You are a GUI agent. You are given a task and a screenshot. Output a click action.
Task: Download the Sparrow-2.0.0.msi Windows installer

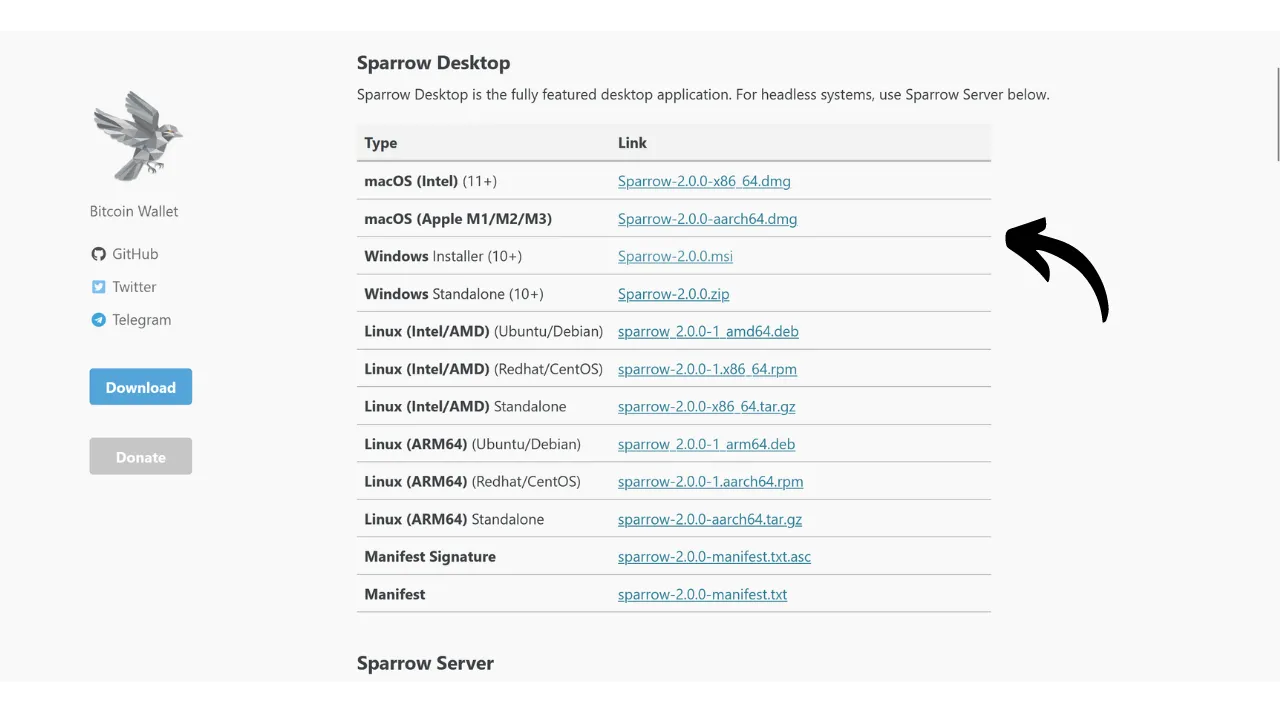click(x=675, y=256)
